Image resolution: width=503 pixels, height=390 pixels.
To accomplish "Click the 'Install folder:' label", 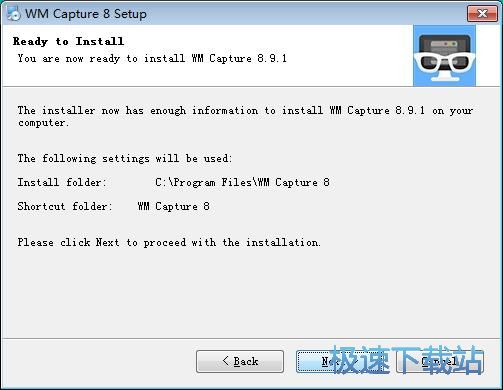I will [62, 182].
